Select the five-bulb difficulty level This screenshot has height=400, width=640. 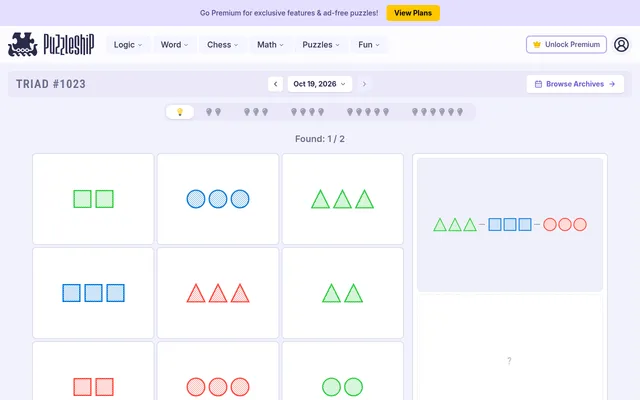[x=368, y=112]
